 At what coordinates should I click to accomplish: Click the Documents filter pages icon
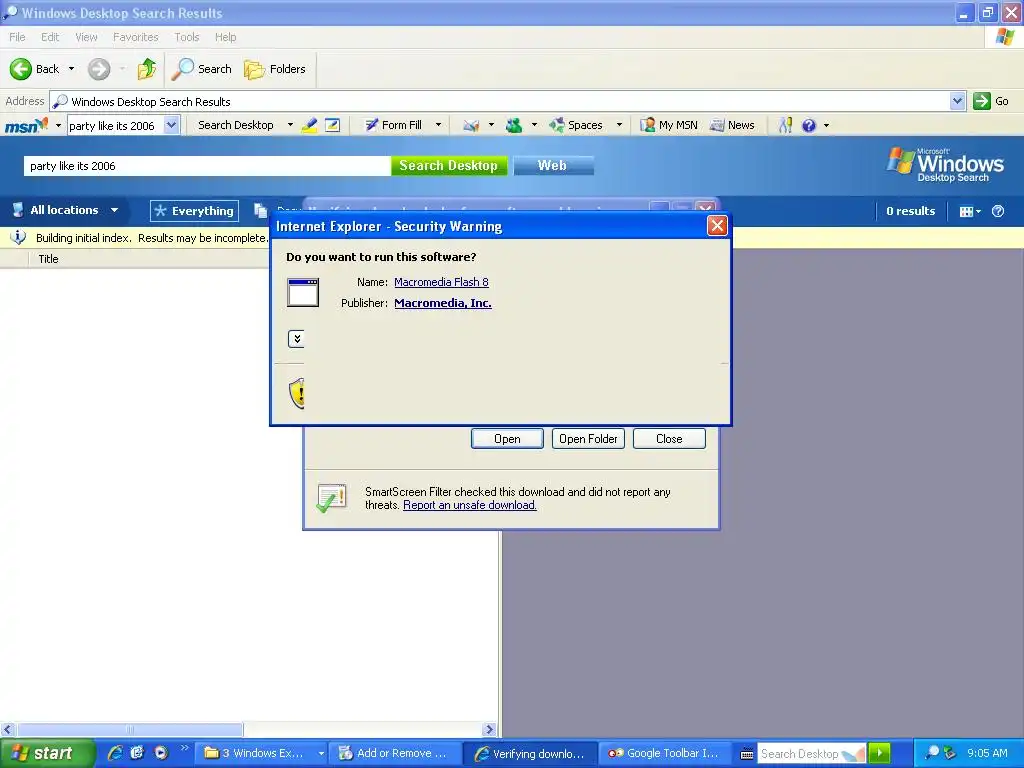point(261,210)
